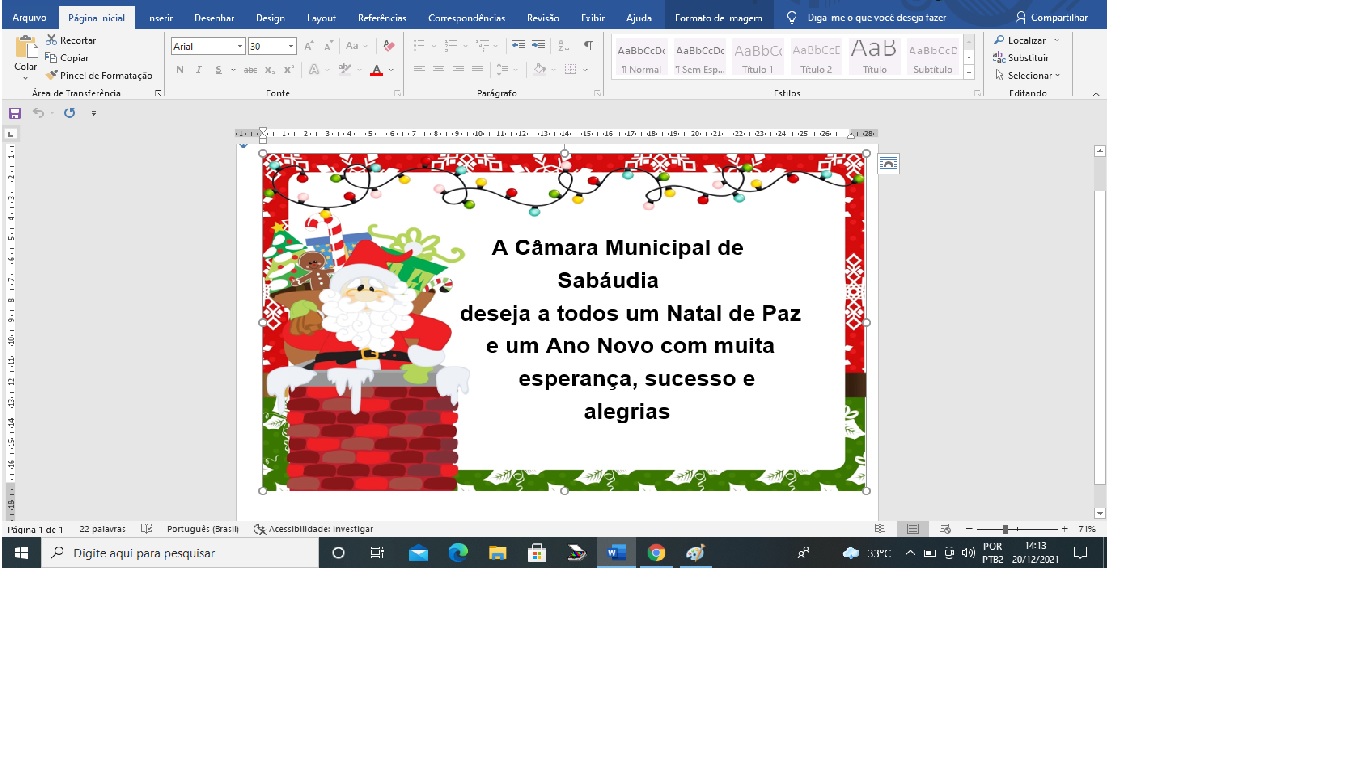Toggle italic formatting with the I button
This screenshot has width=1366, height=768.
pyautogui.click(x=199, y=70)
